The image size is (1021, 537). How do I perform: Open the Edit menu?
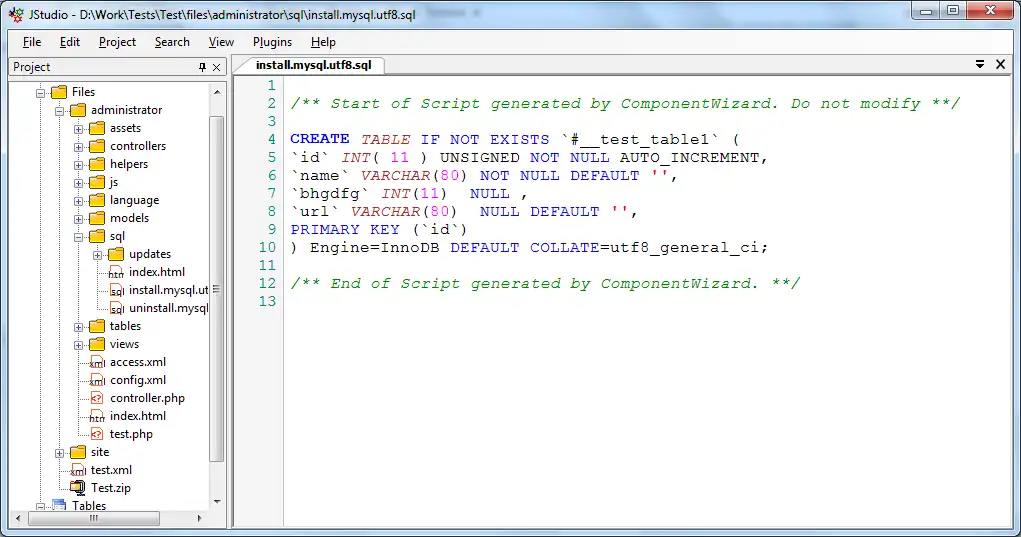(x=70, y=42)
